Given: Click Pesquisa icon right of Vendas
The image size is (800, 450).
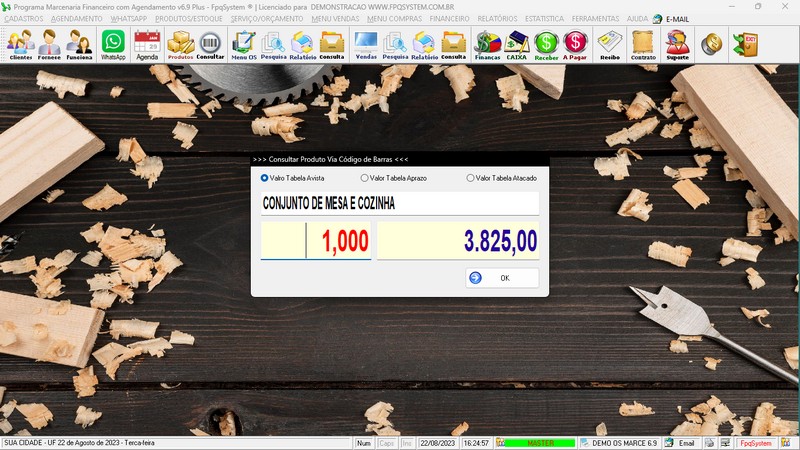Looking at the screenshot, I should pyautogui.click(x=395, y=45).
